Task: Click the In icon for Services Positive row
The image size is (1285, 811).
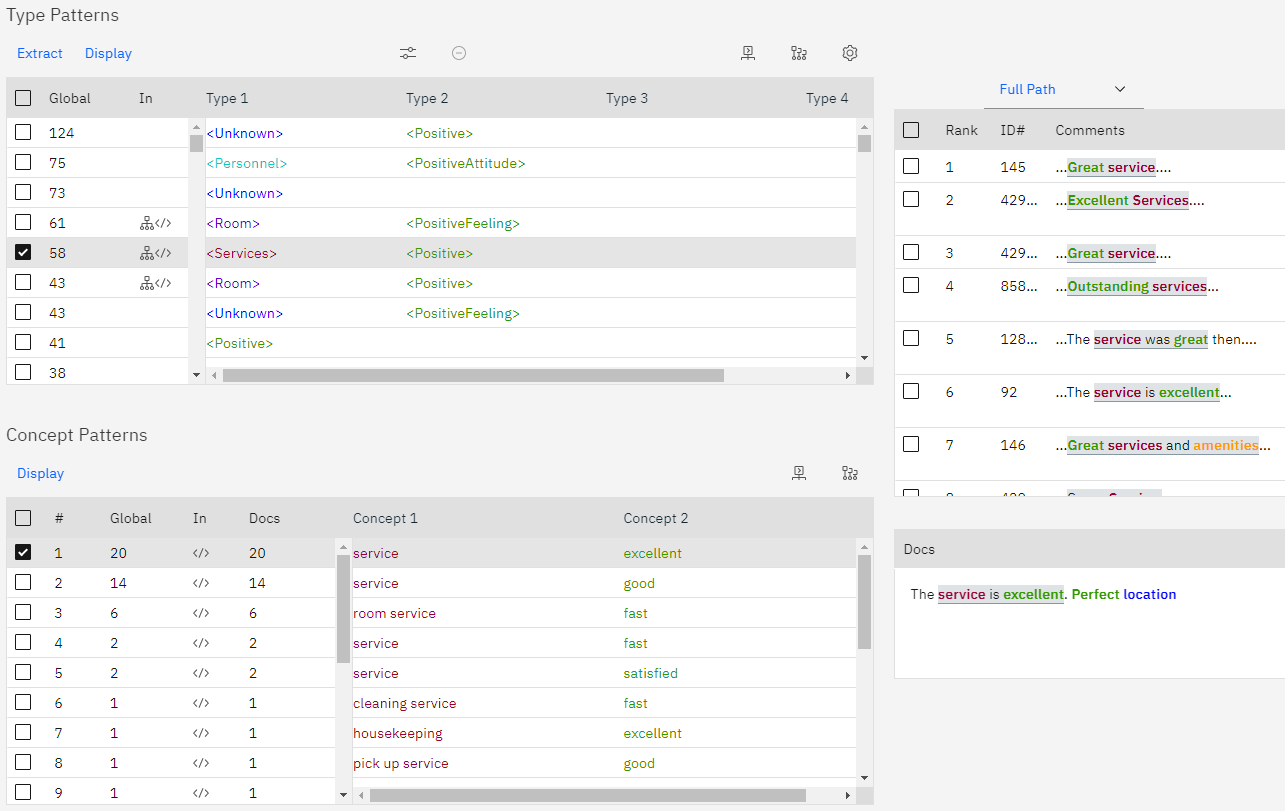Action: (155, 253)
